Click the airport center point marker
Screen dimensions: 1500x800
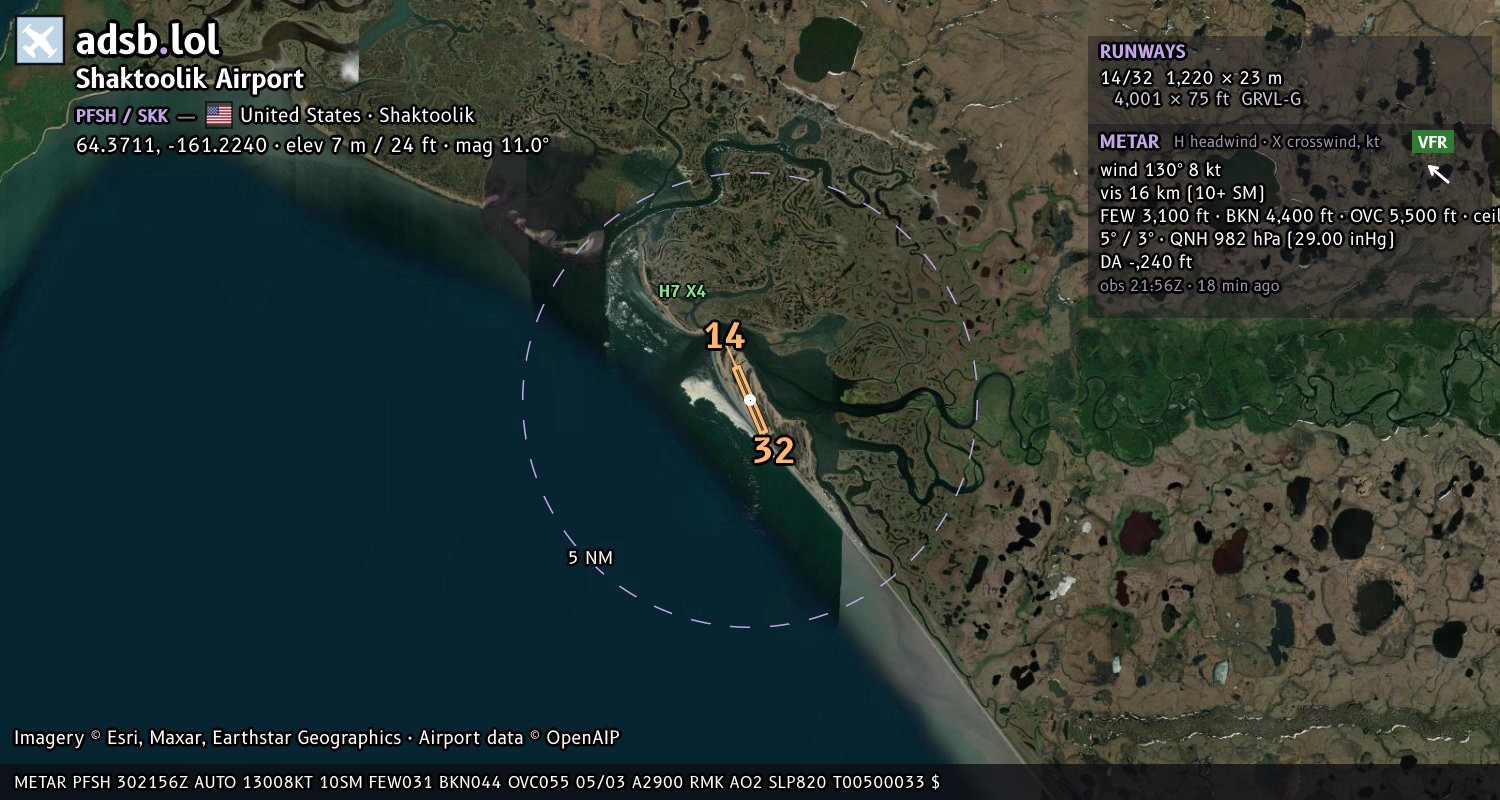point(750,400)
